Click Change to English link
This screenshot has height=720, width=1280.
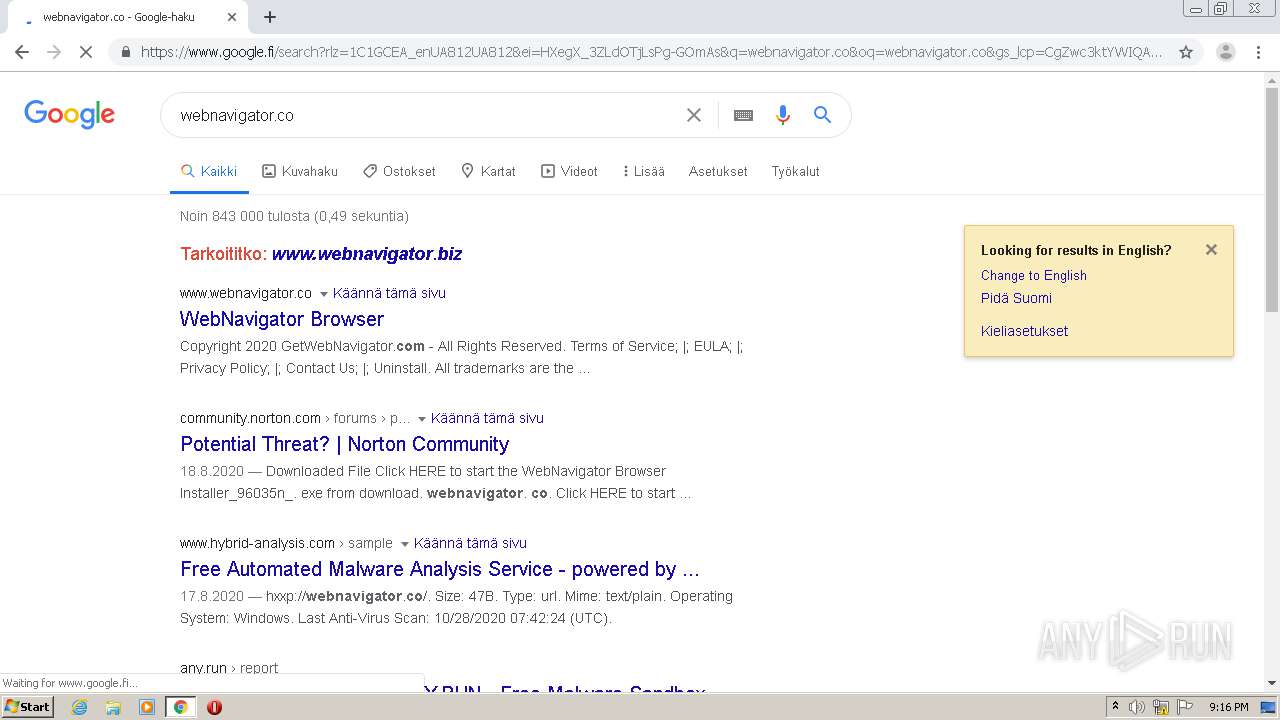click(1034, 275)
